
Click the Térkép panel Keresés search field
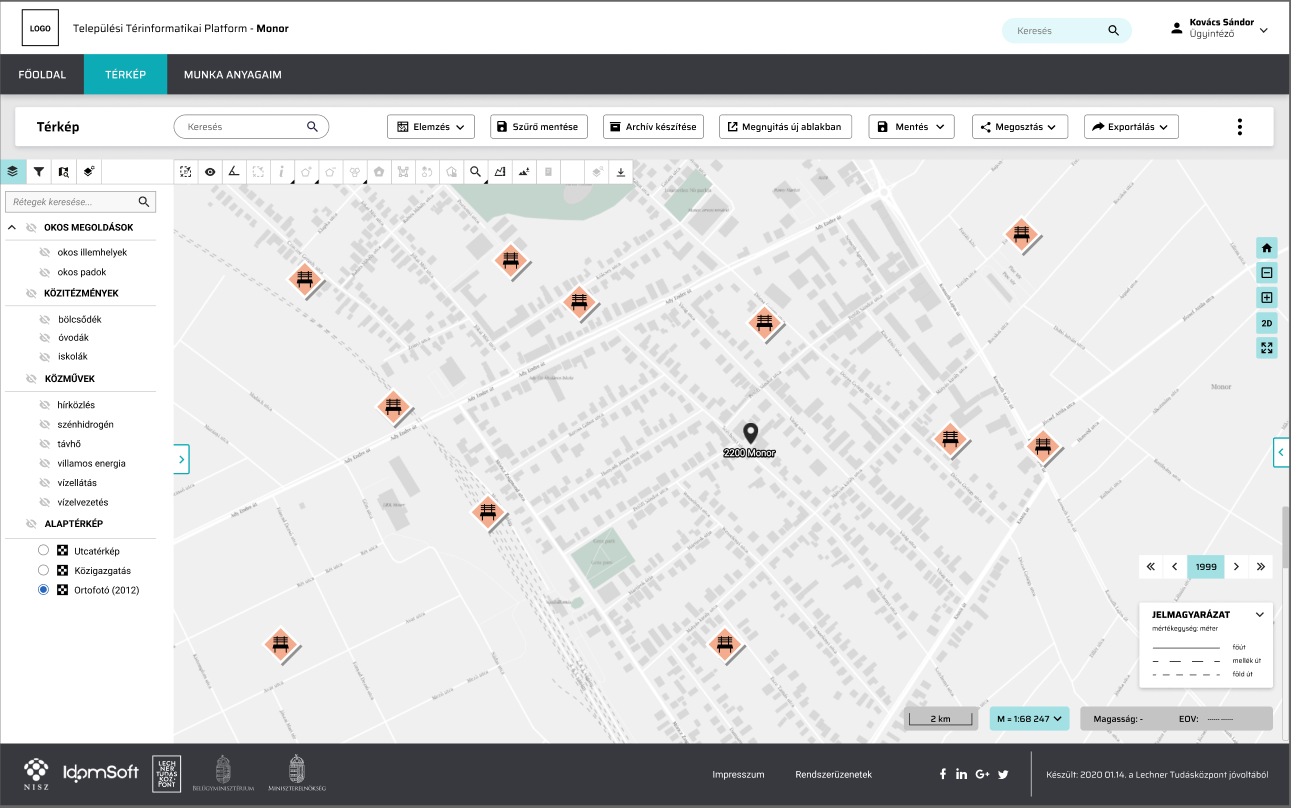(x=251, y=127)
